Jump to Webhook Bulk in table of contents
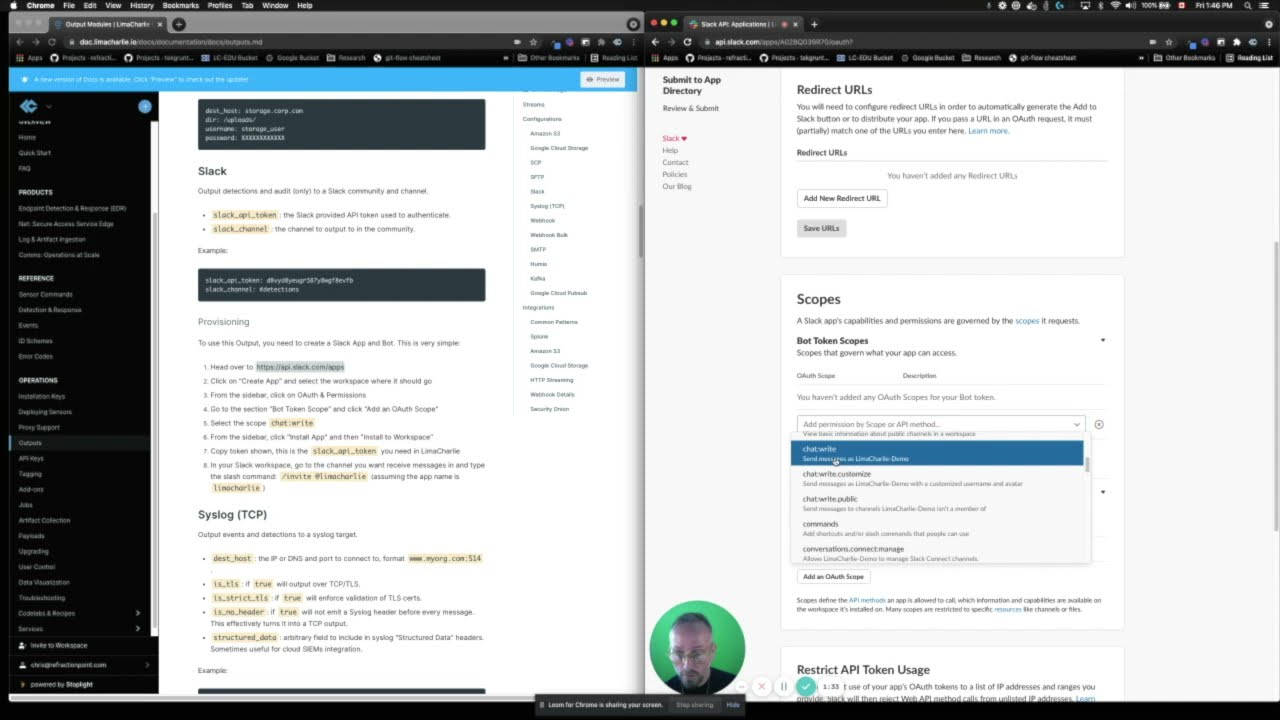Image resolution: width=1280 pixels, height=720 pixels. [x=549, y=235]
